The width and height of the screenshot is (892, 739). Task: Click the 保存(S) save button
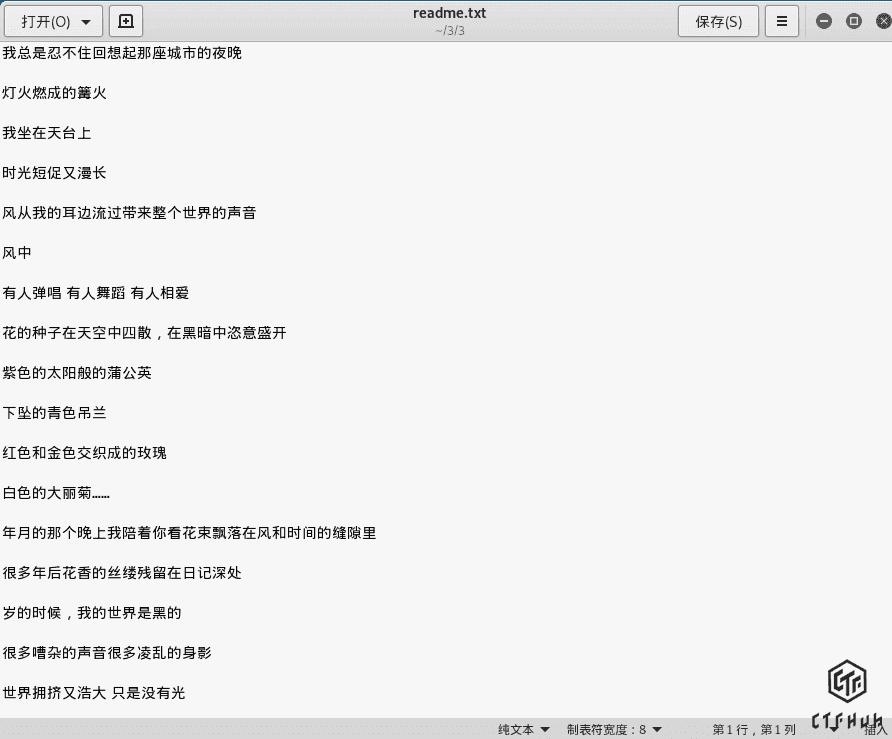coord(718,21)
